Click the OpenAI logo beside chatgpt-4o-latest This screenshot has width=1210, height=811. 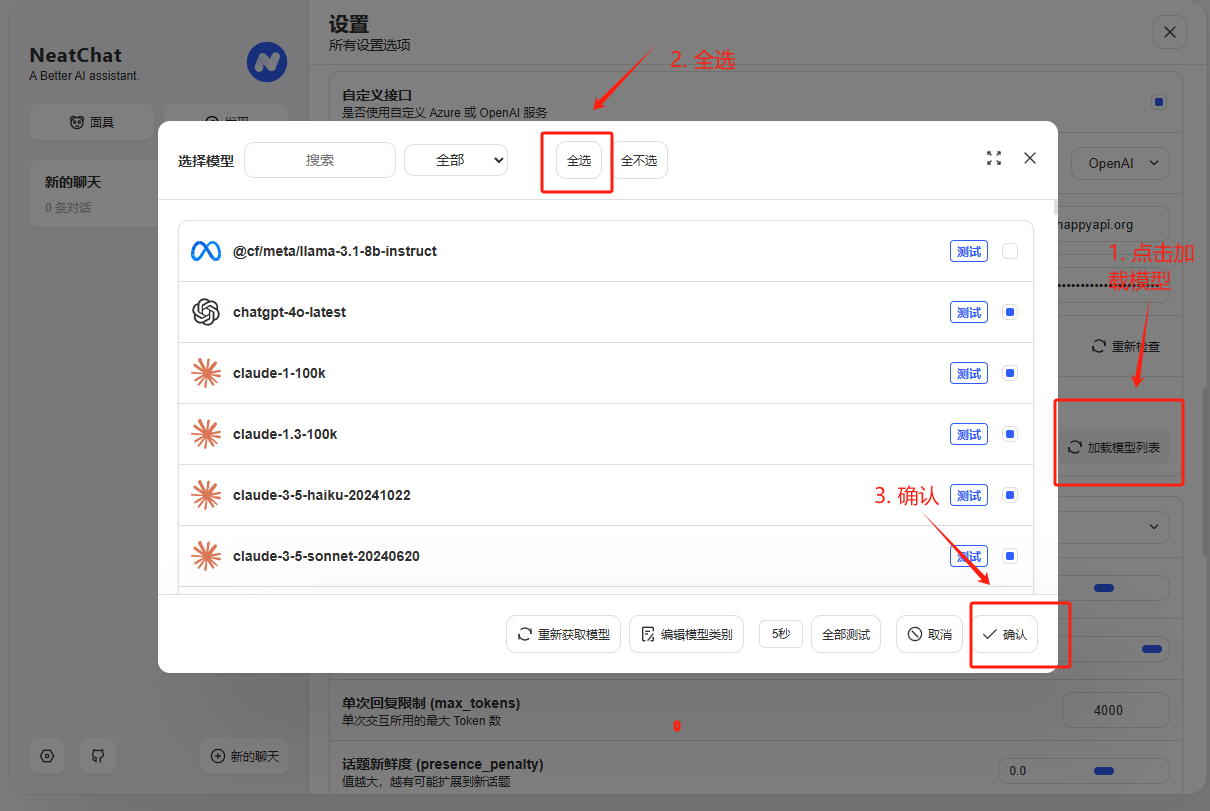[206, 312]
